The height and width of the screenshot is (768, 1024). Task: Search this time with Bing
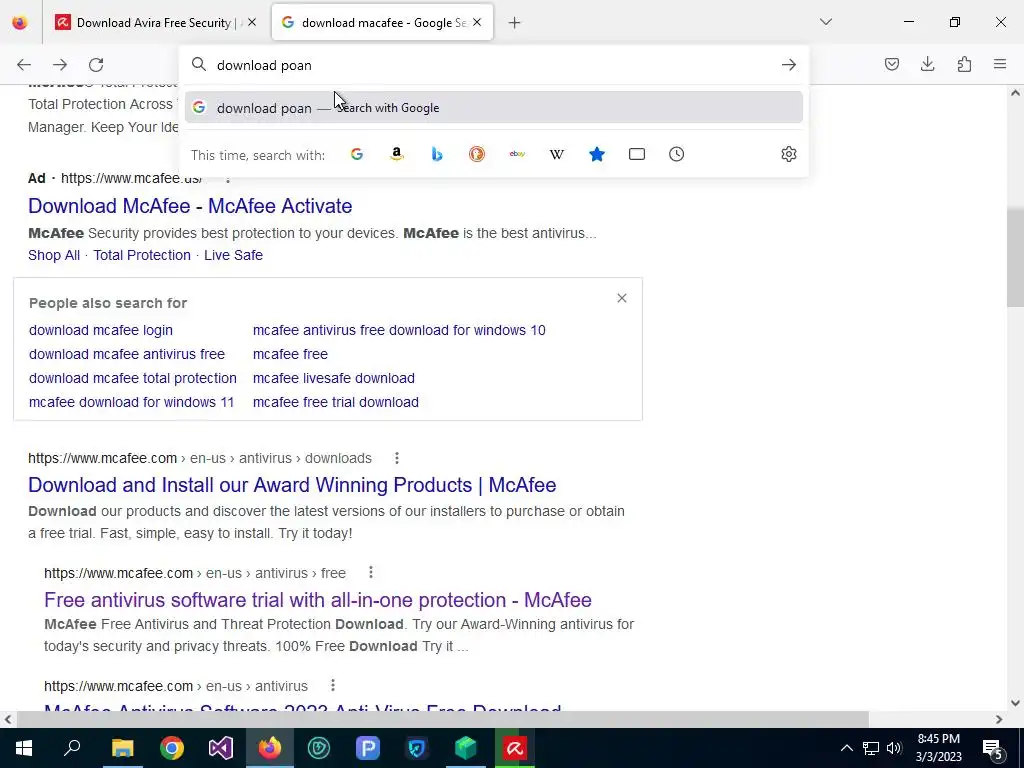[437, 154]
